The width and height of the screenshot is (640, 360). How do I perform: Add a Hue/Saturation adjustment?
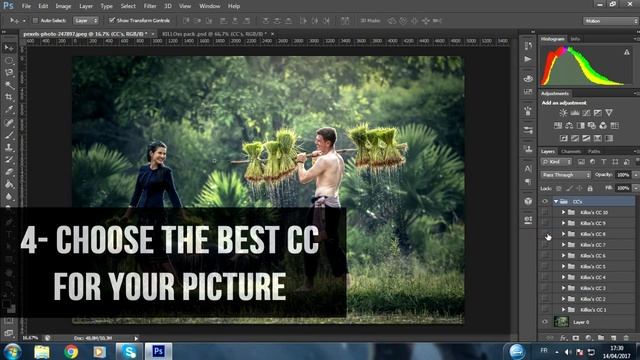[558, 126]
